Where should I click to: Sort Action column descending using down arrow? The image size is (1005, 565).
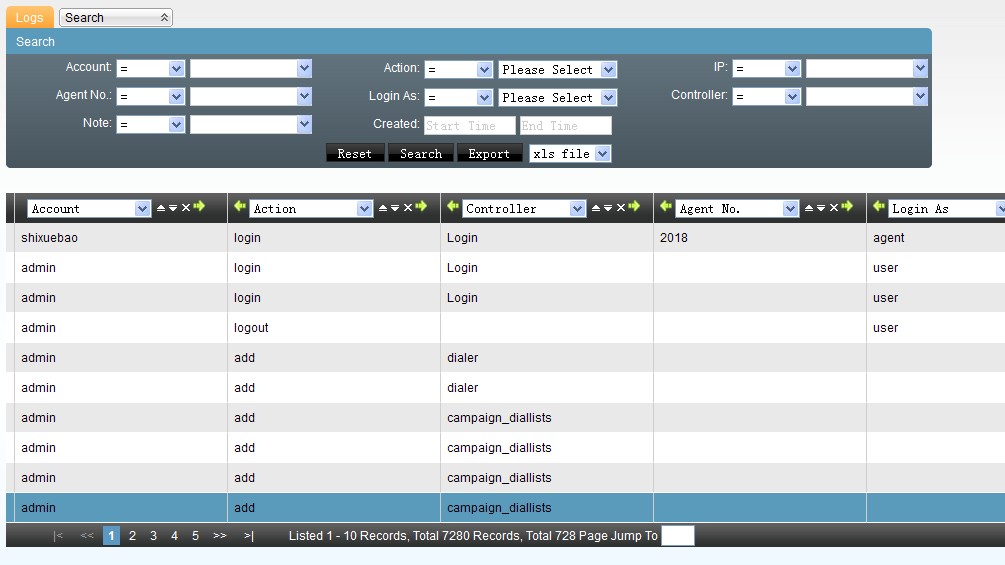(394, 208)
